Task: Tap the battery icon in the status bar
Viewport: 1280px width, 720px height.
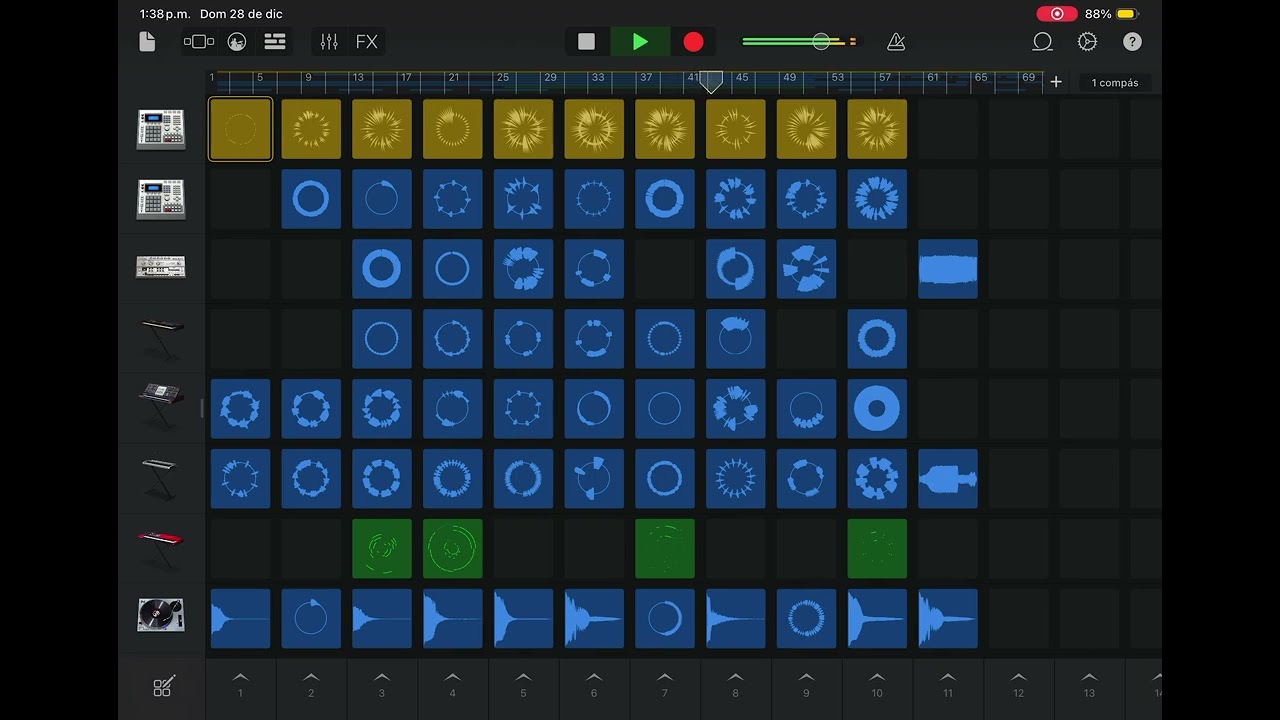Action: pyautogui.click(x=1127, y=14)
